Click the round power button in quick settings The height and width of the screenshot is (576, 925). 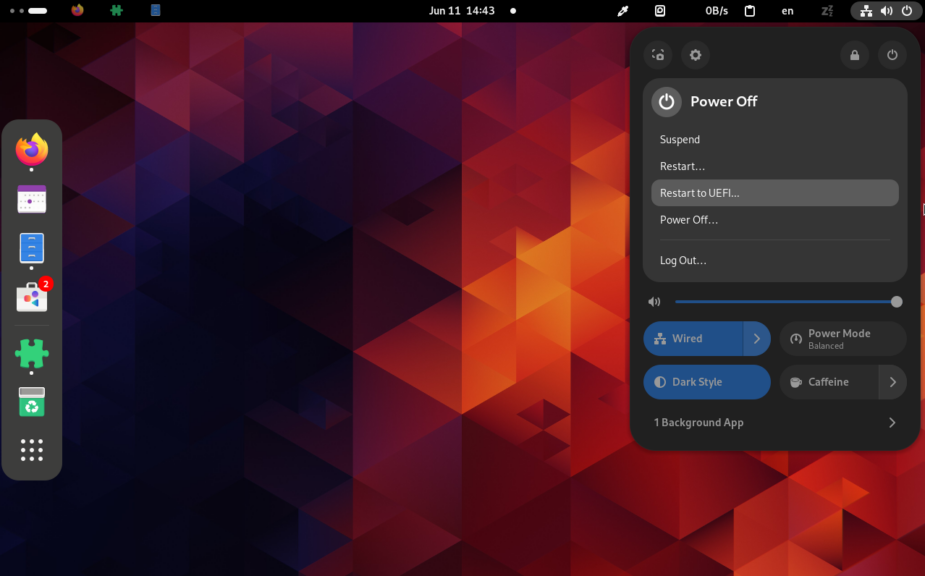892,55
